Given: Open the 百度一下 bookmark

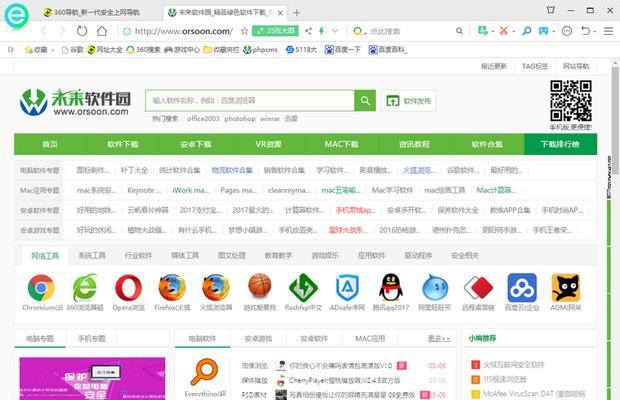Looking at the screenshot, I should [343, 50].
